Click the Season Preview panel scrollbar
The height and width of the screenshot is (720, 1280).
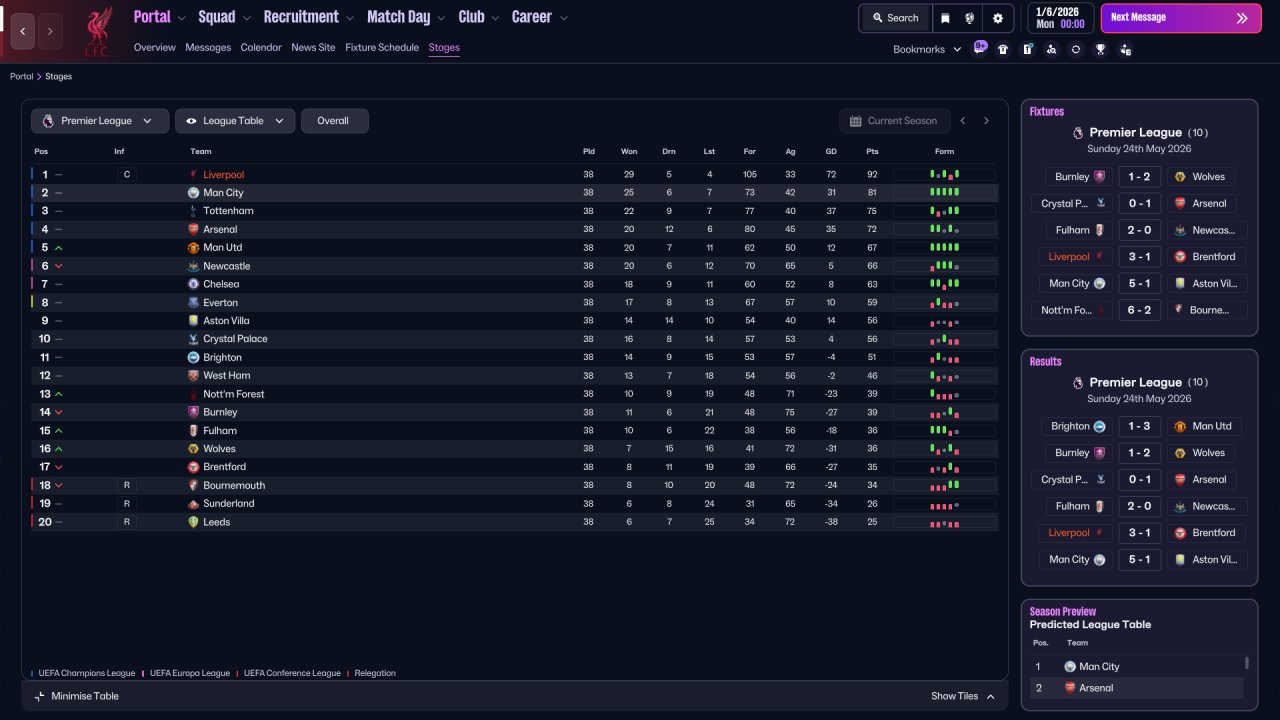click(1246, 663)
